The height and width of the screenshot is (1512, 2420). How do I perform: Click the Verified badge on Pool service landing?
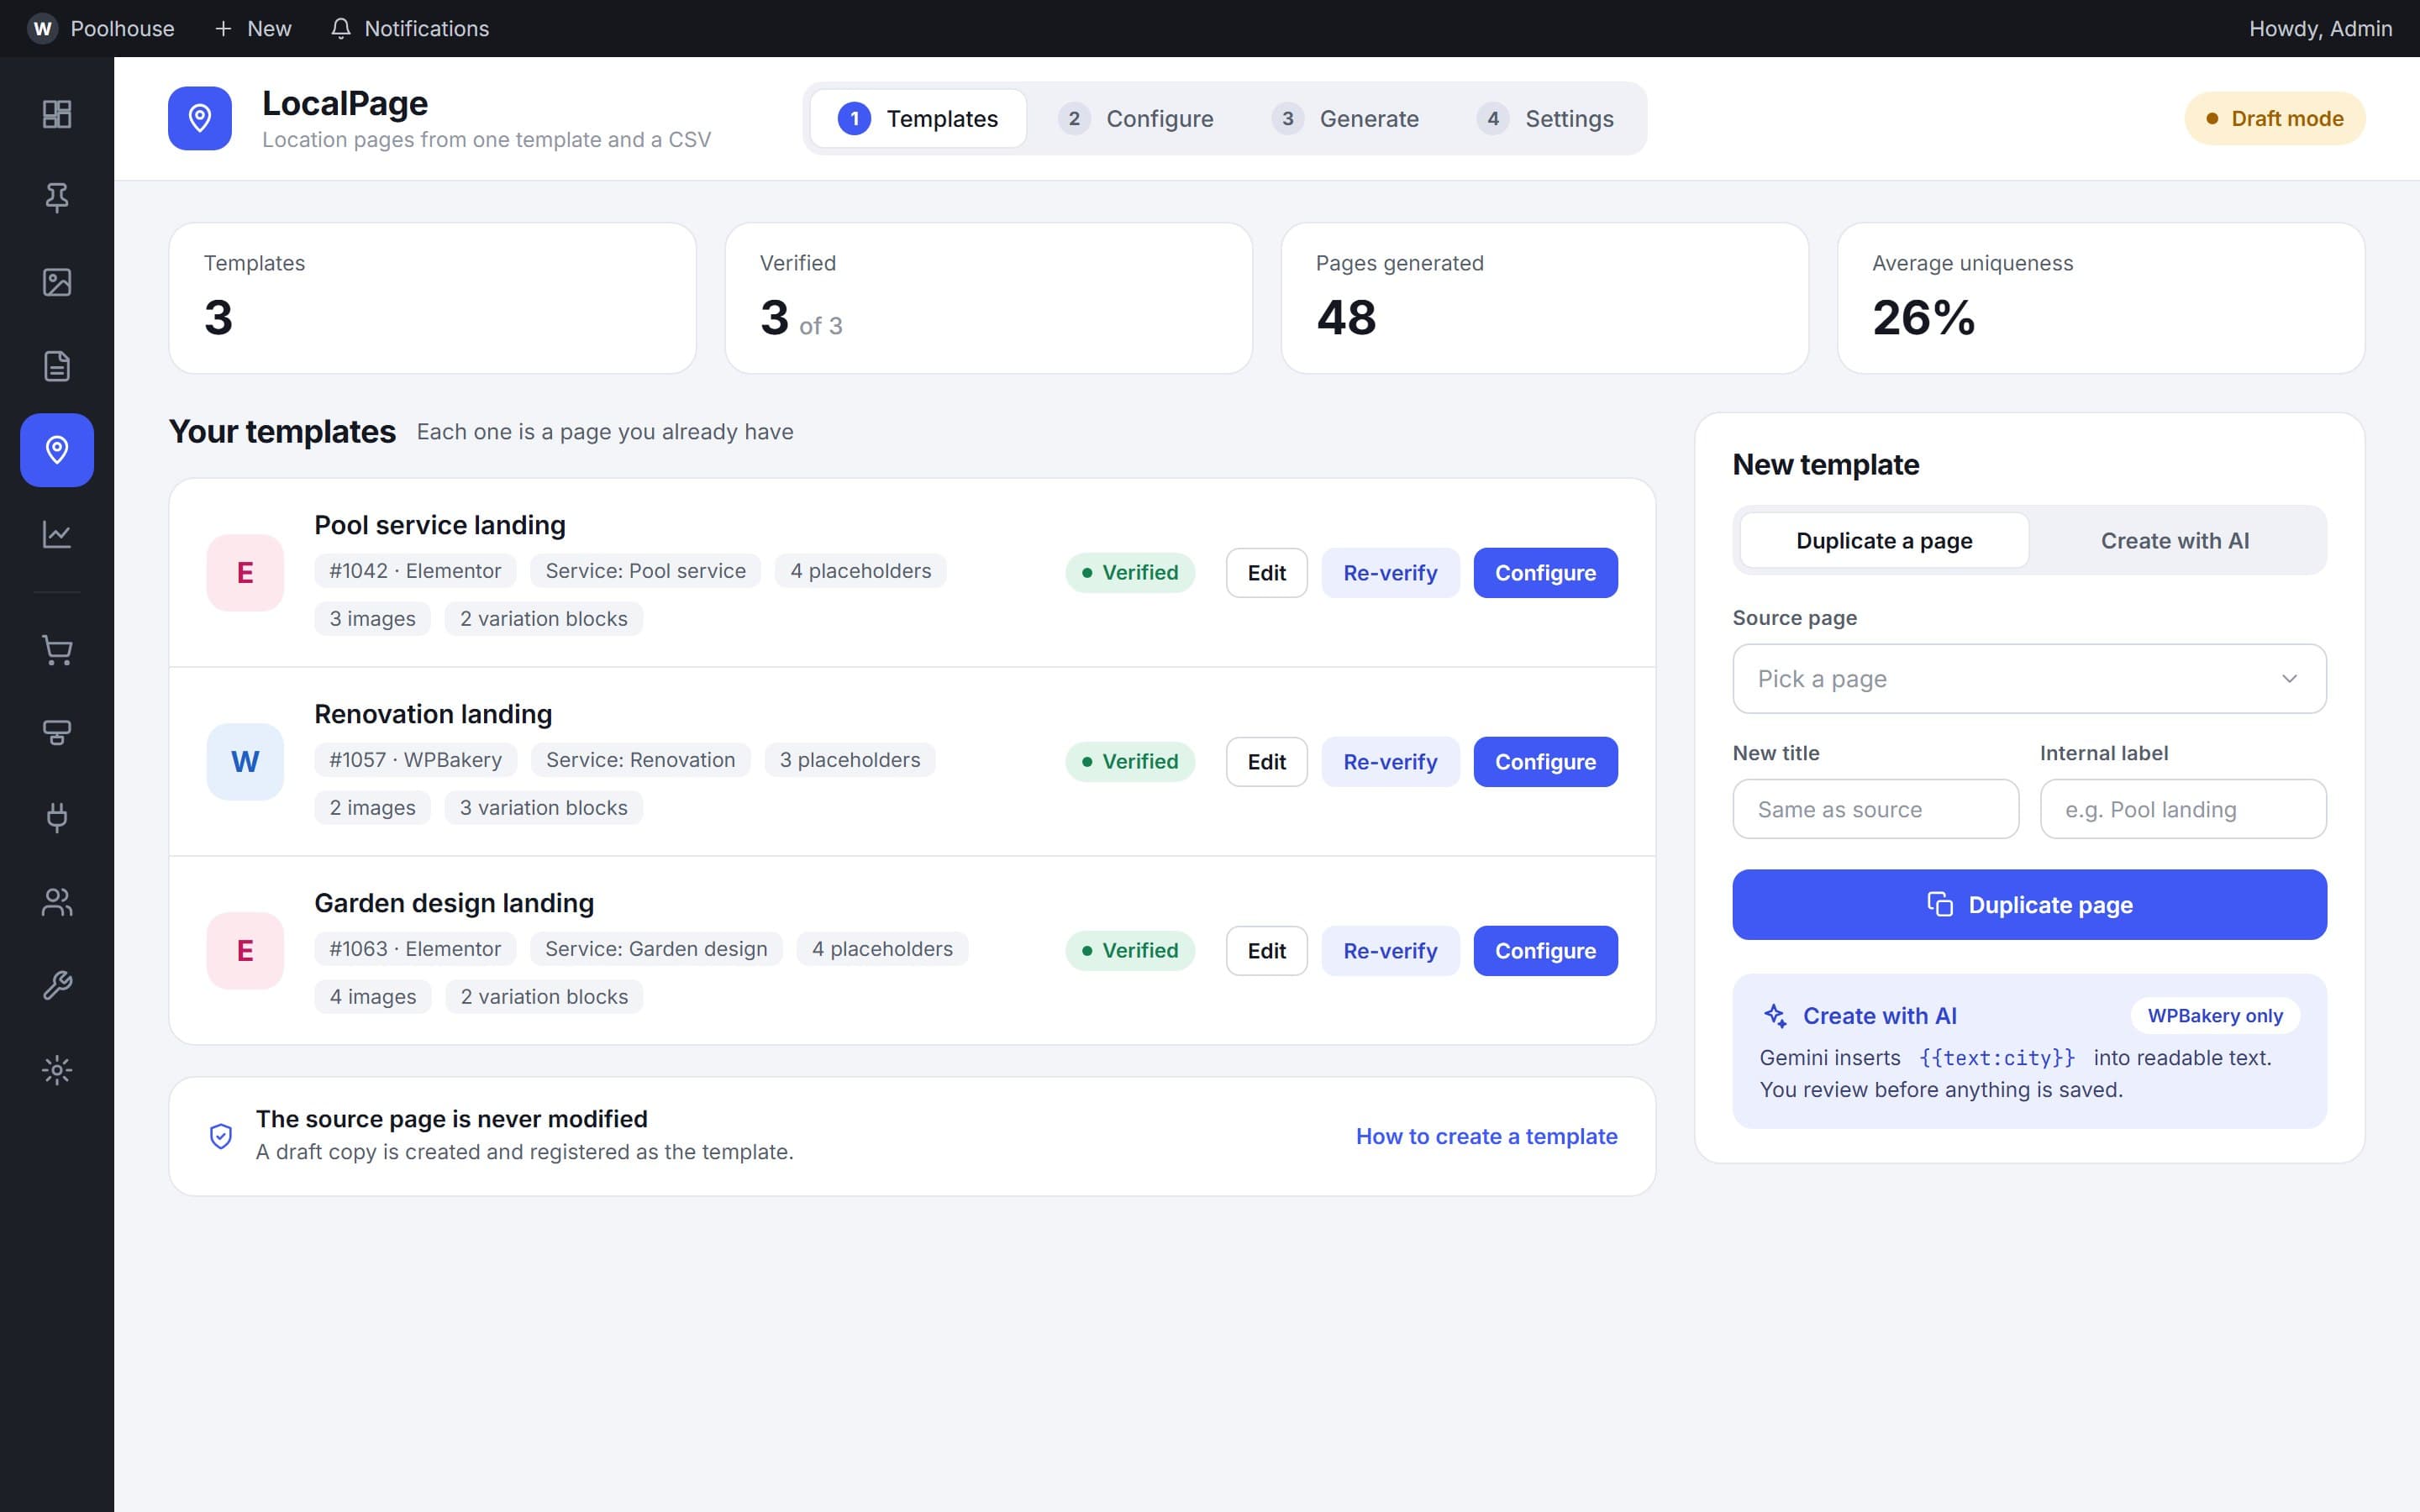pos(1130,572)
